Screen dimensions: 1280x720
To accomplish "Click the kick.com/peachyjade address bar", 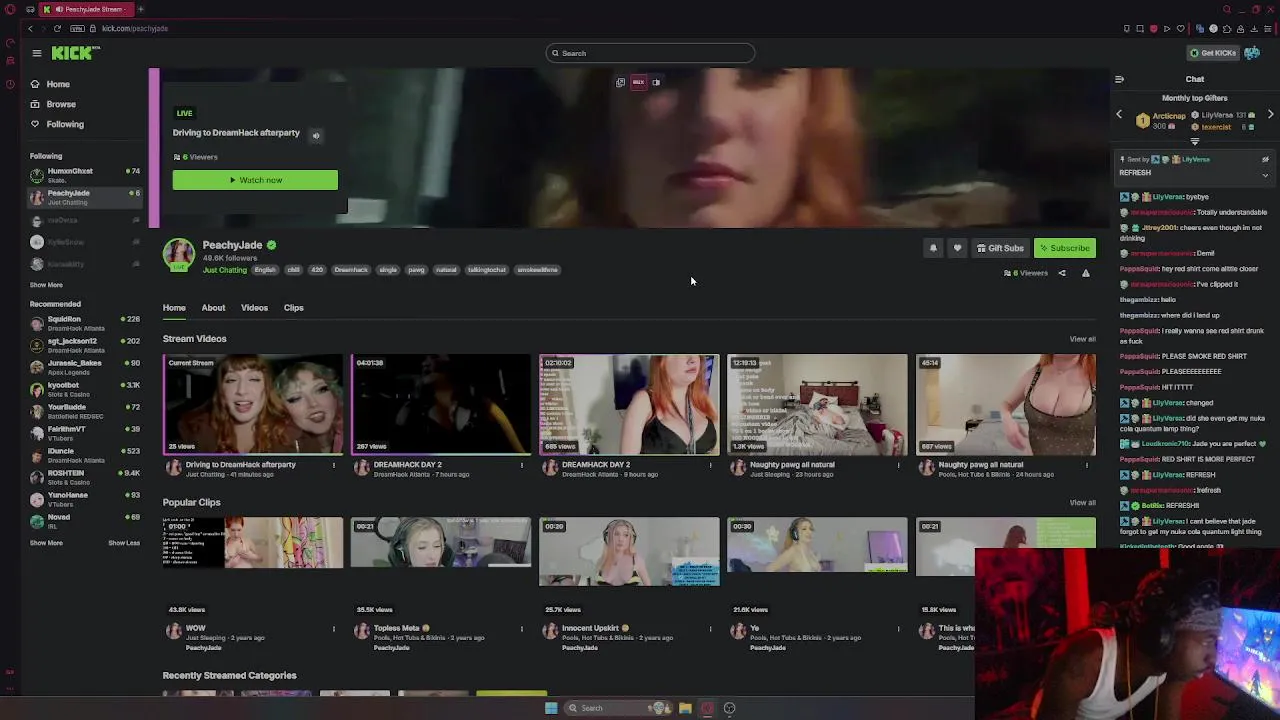I will click(135, 29).
